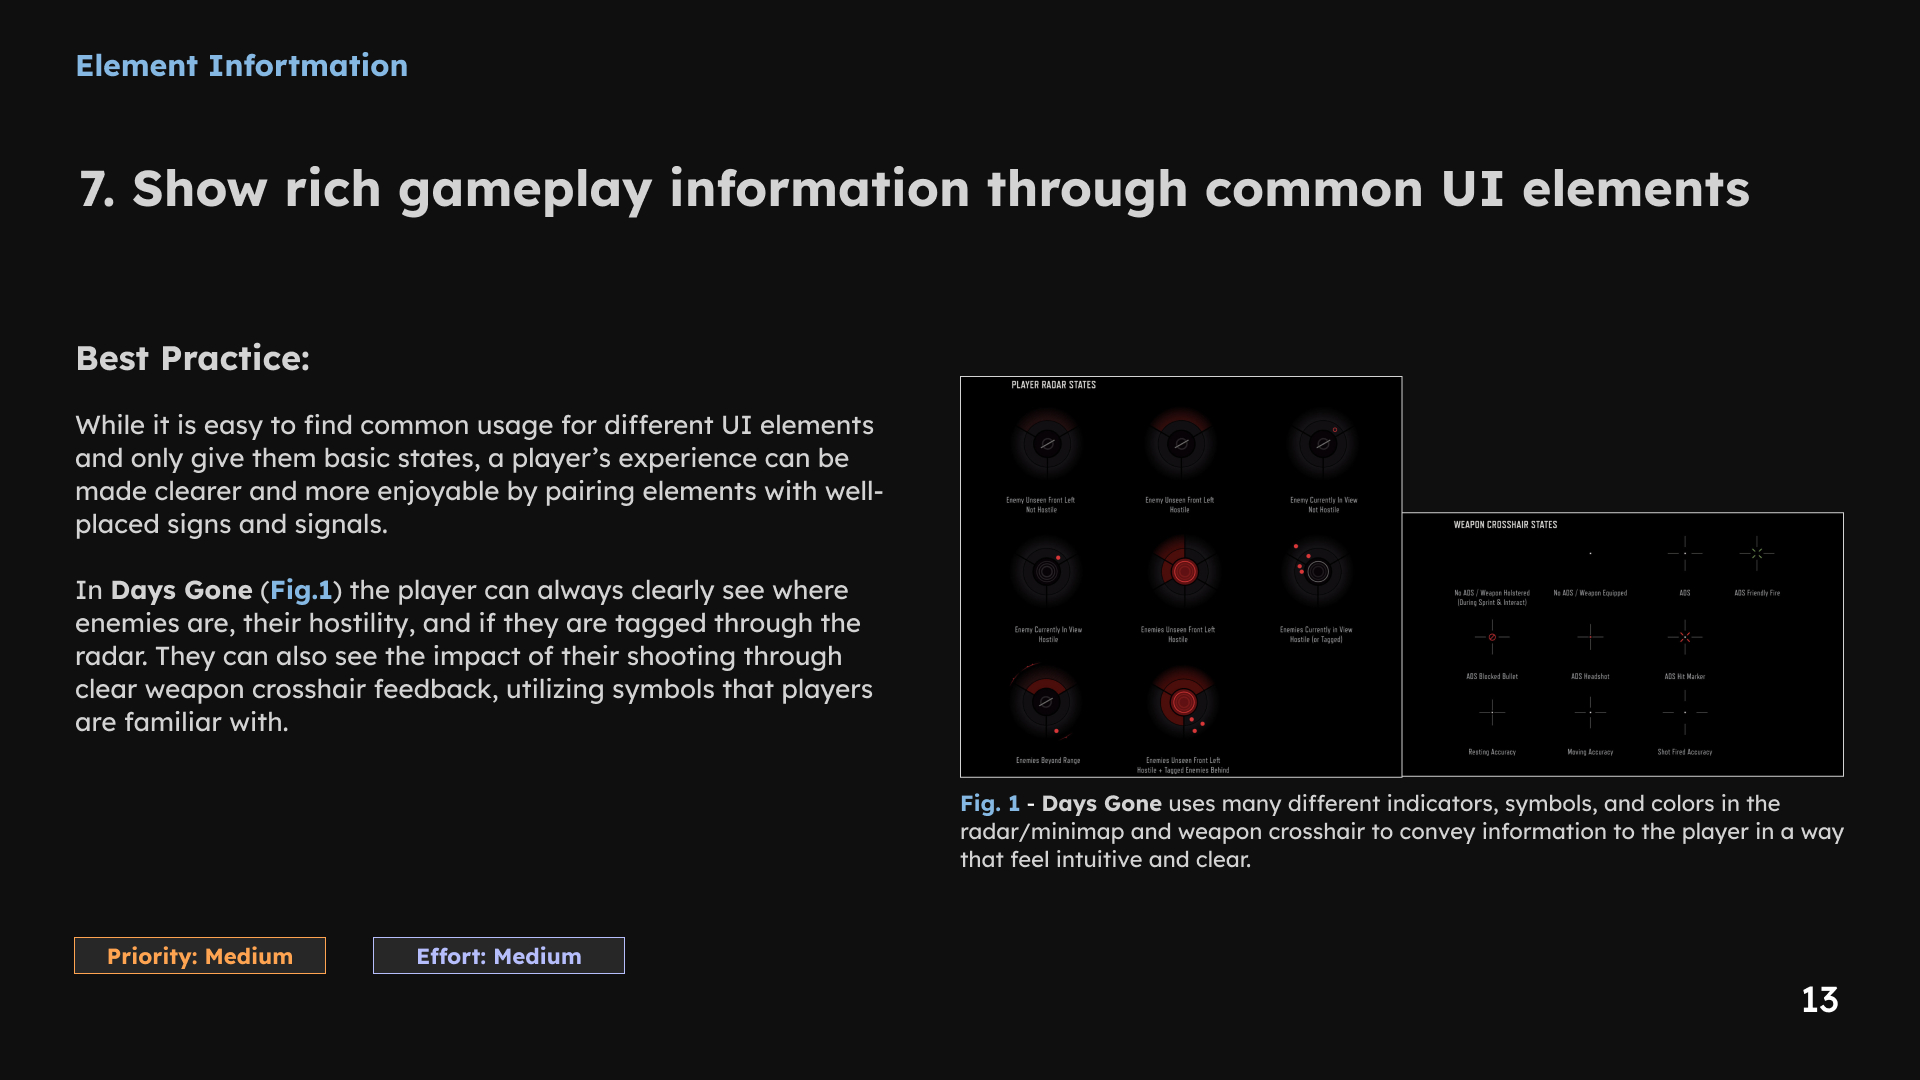Click the bold 'Days Gone' in the body paragraph
Image resolution: width=1920 pixels, height=1080 pixels.
(182, 590)
